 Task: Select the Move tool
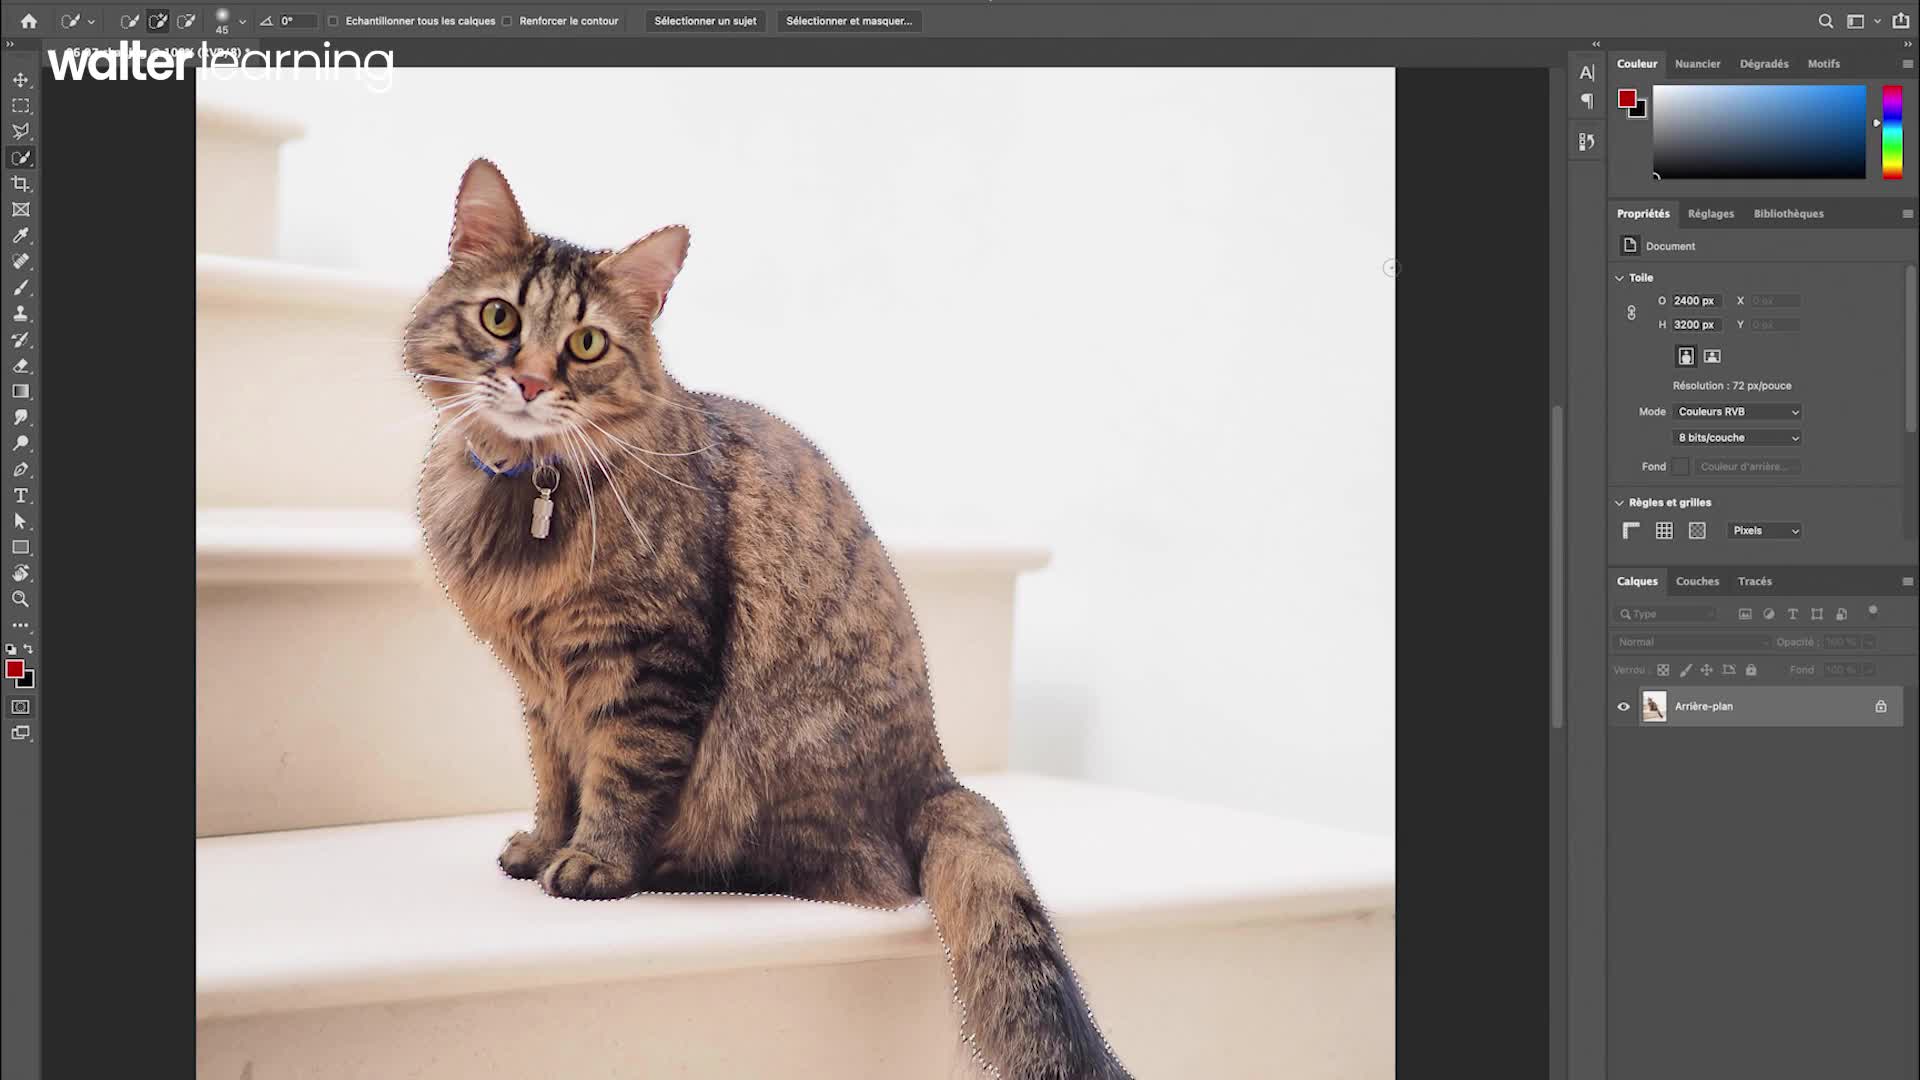[x=20, y=80]
